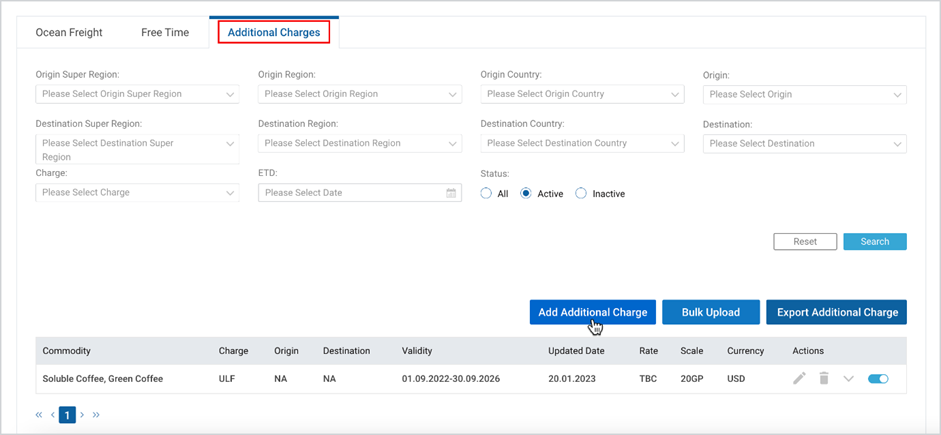This screenshot has width=941, height=435.
Task: Open the Origin Country dropdown
Action: pos(582,94)
